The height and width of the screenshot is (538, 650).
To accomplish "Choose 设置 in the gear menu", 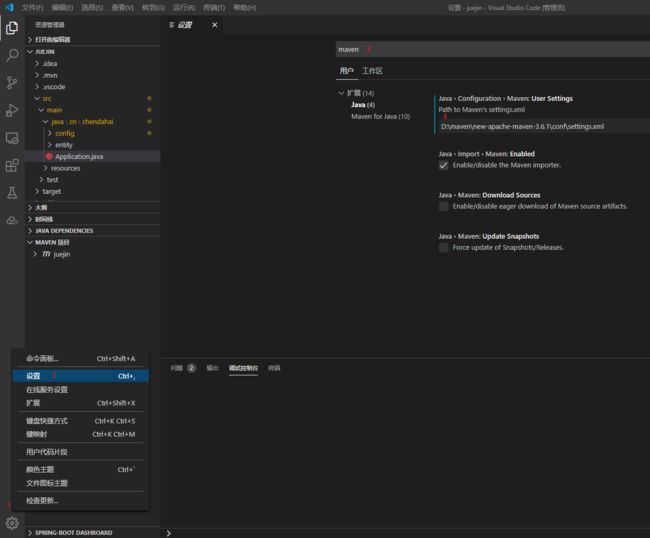I will click(81, 376).
